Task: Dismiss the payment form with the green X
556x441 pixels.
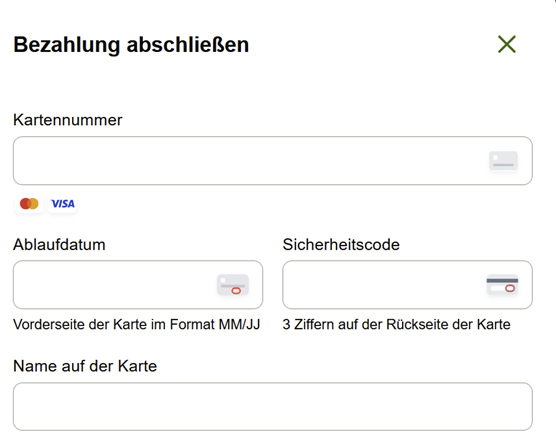Action: (507, 44)
